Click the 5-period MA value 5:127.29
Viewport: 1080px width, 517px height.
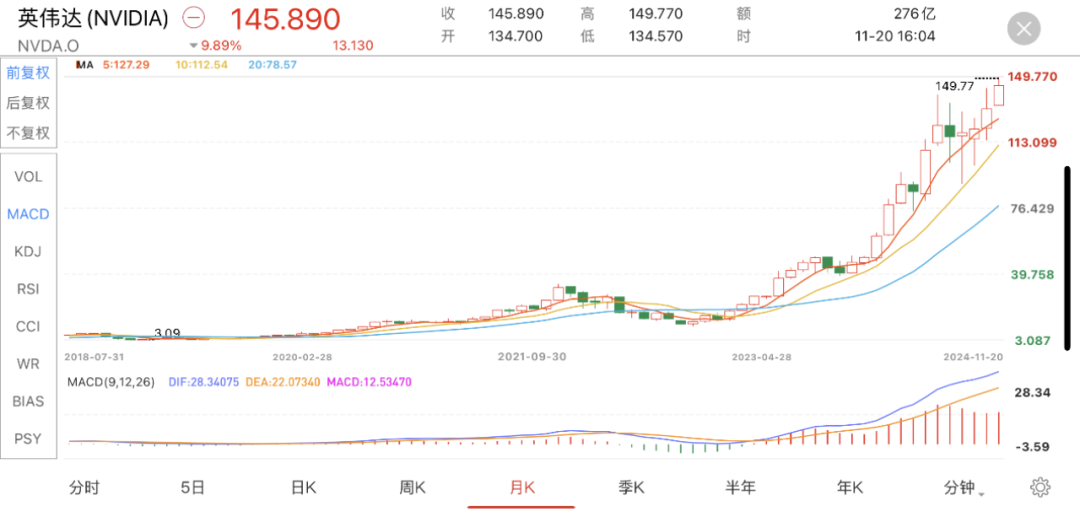(x=127, y=65)
